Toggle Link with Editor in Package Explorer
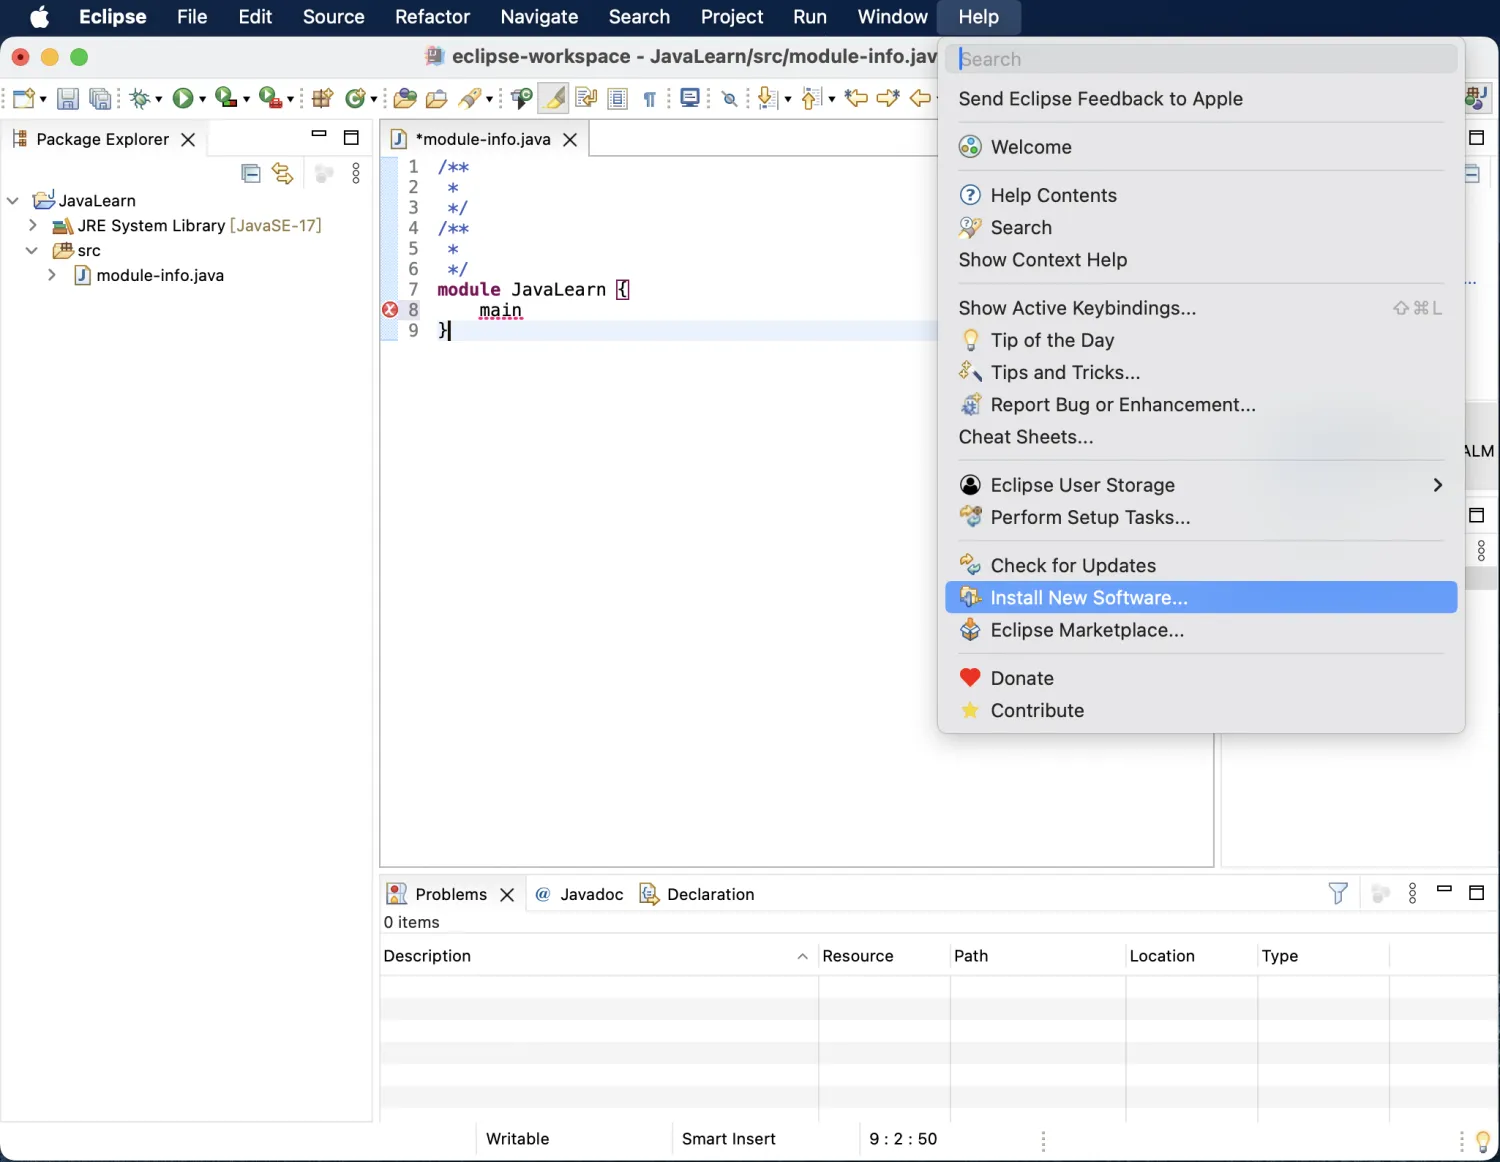Image resolution: width=1500 pixels, height=1162 pixels. tap(283, 174)
